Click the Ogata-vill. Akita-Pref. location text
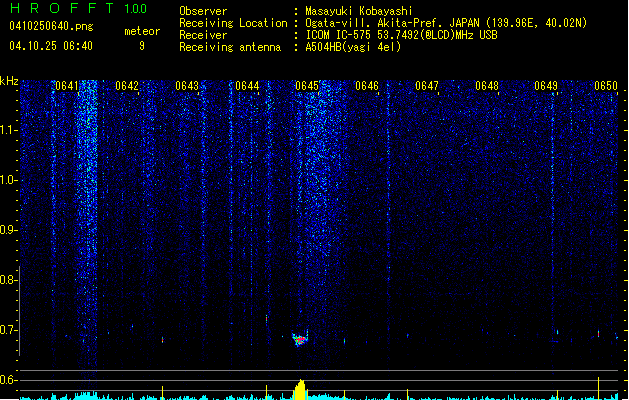Screen dimensions: 629x400 pos(446,23)
